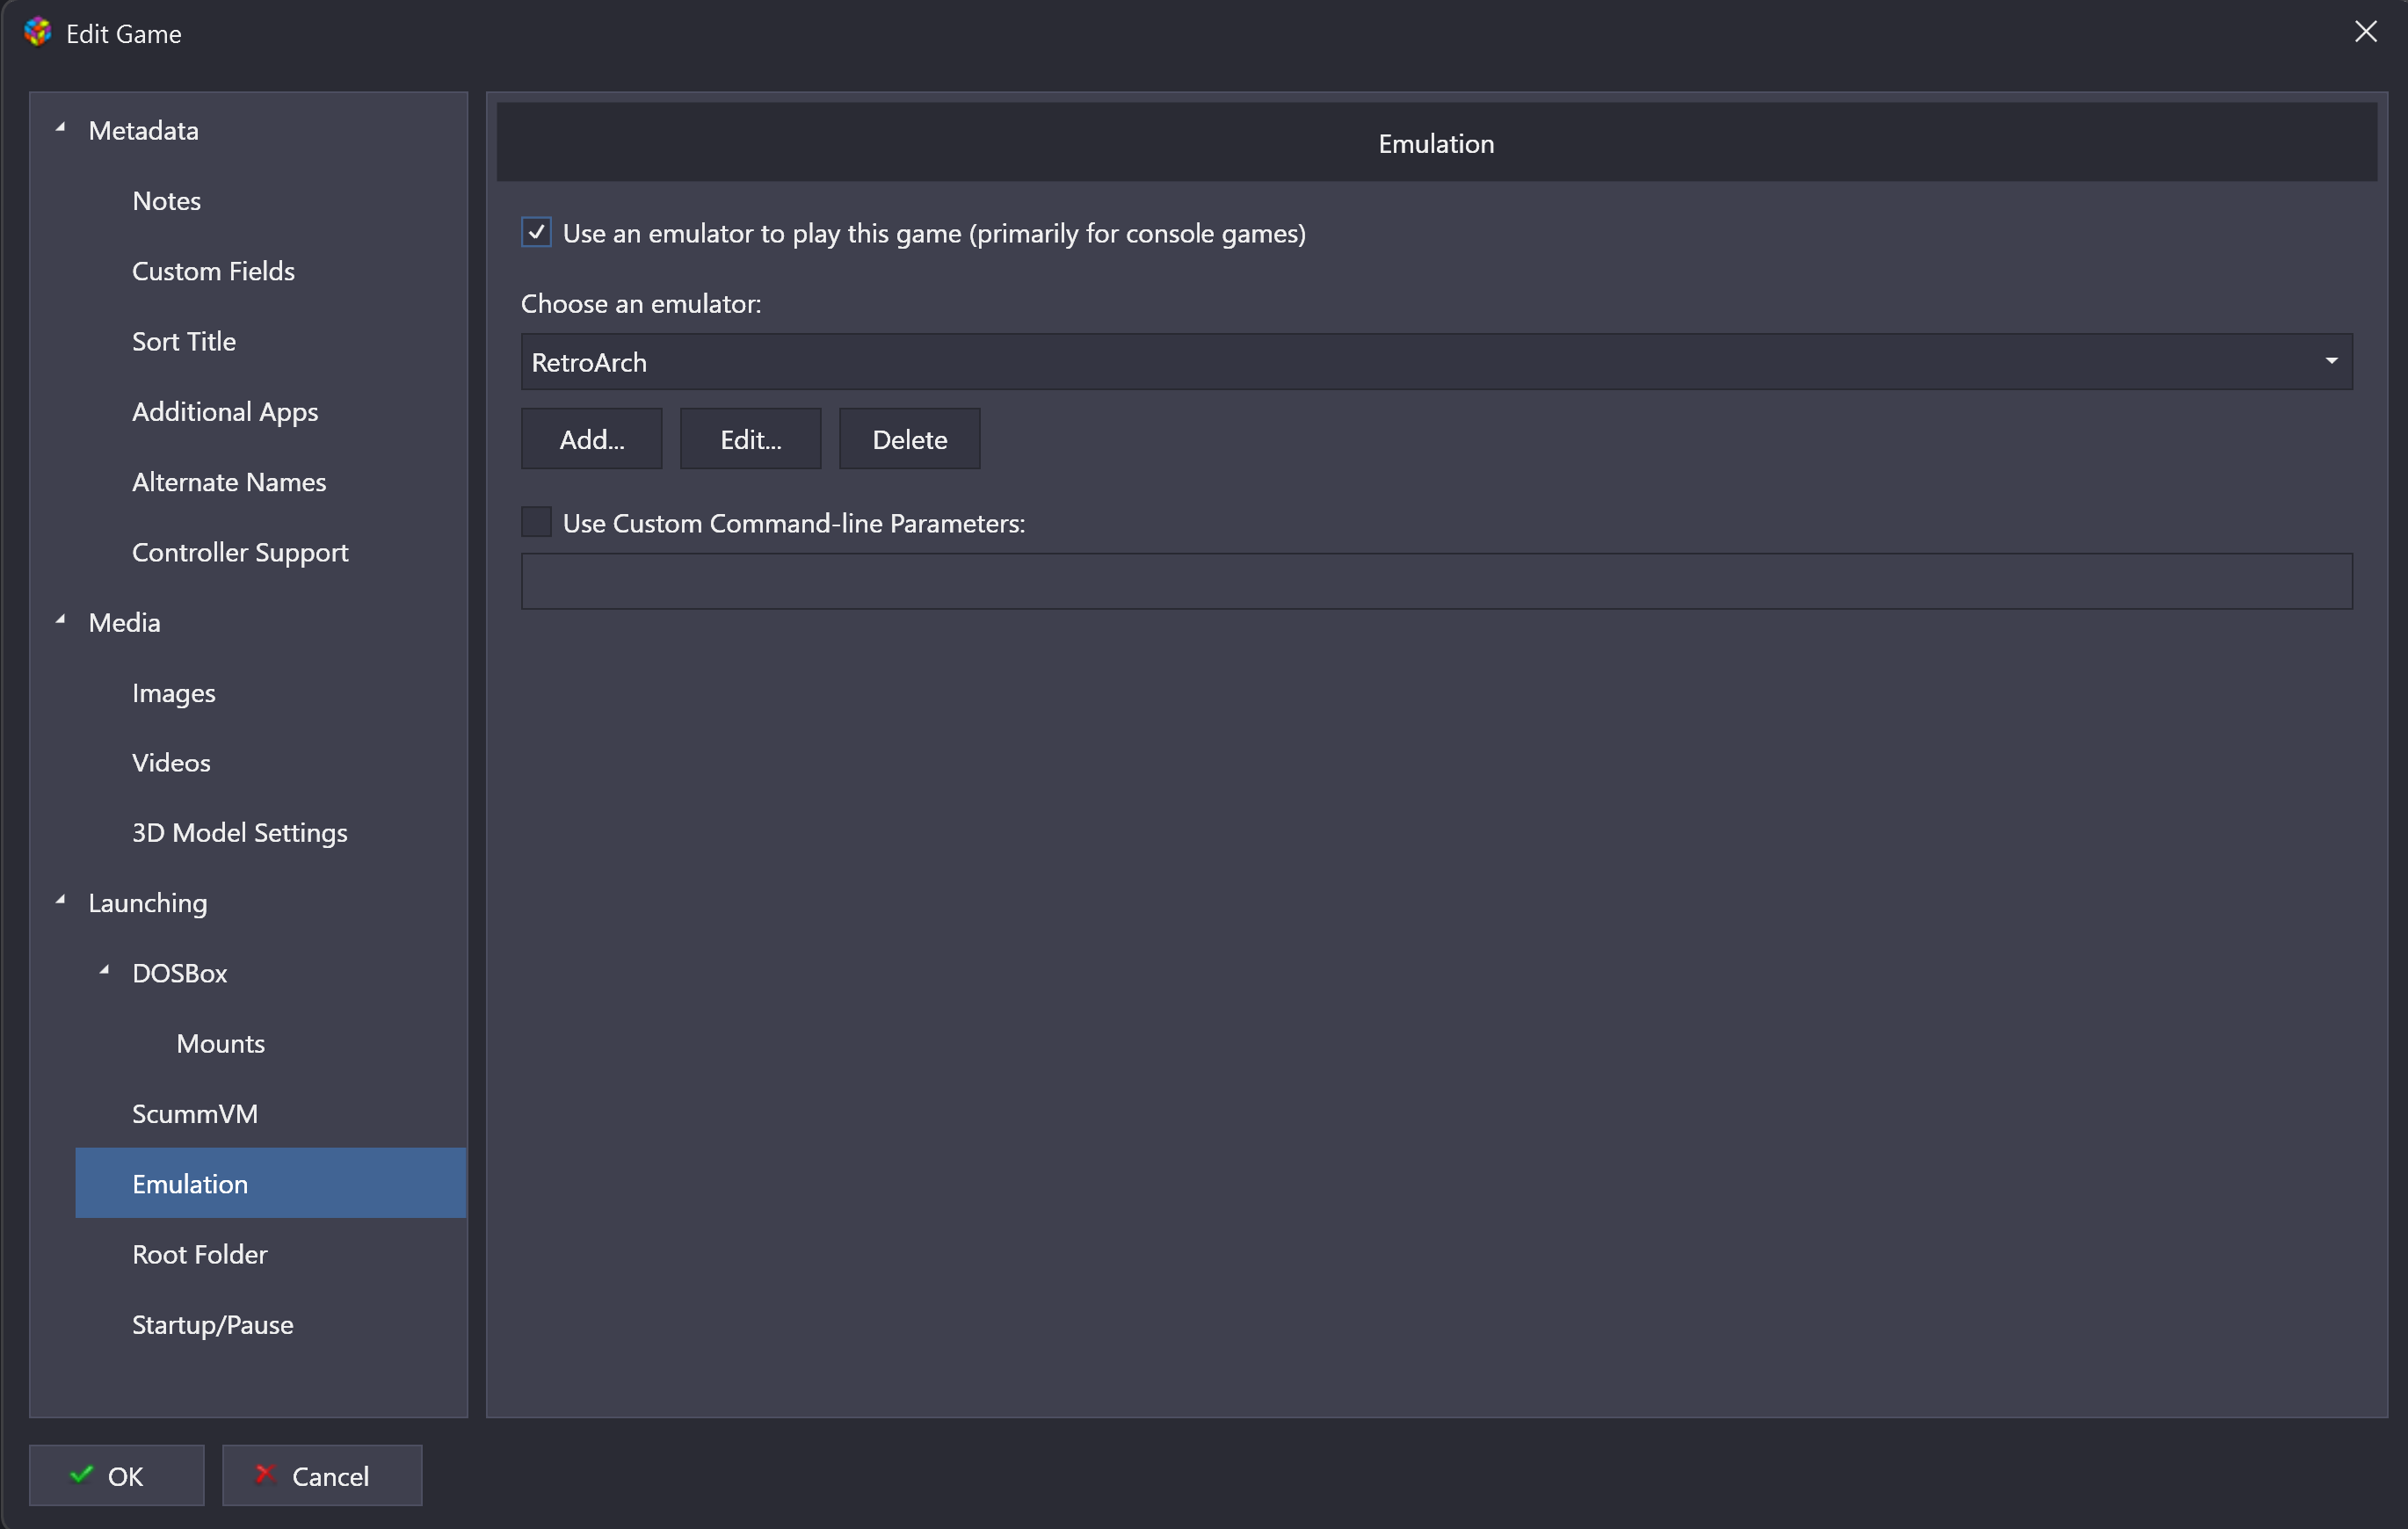Viewport: 2408px width, 1529px height.
Task: Collapse the Media tree section
Action: tap(61, 620)
